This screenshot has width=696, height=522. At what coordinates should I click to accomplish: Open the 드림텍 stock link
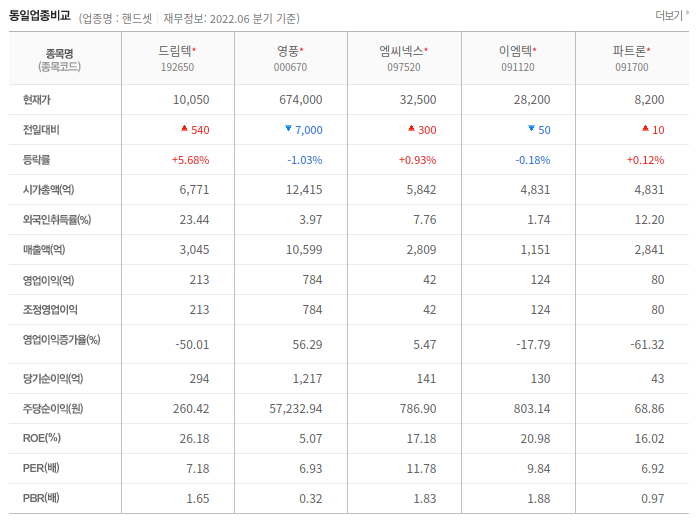(x=174, y=51)
